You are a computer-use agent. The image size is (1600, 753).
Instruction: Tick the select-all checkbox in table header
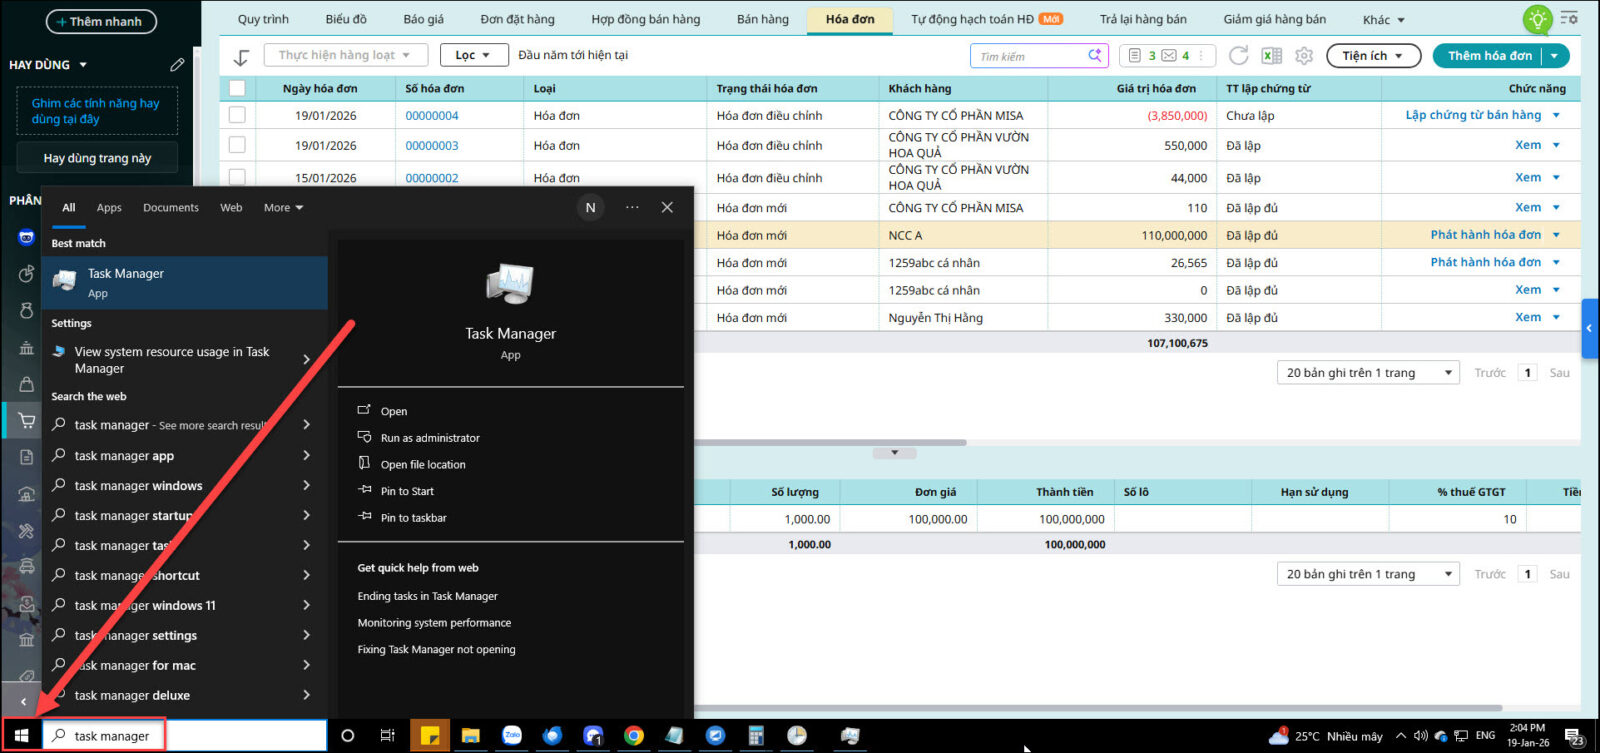237,88
